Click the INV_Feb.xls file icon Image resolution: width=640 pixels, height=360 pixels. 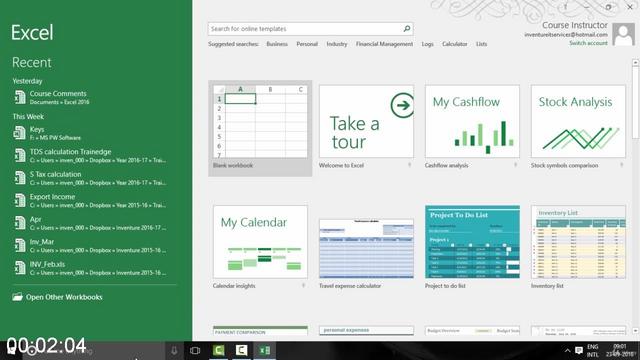20,268
